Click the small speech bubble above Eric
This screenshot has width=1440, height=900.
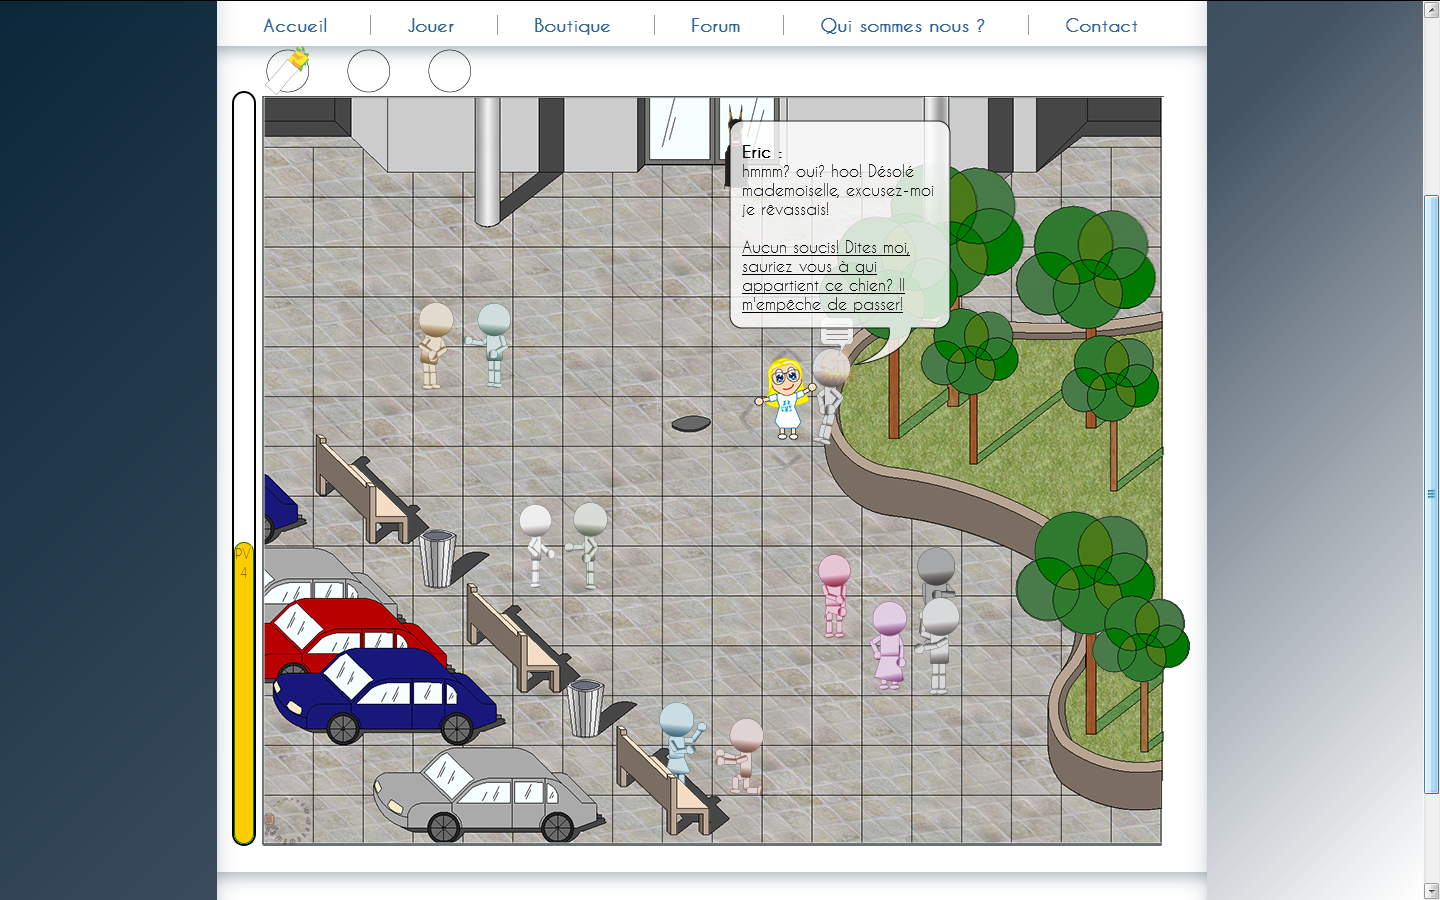[x=837, y=332]
